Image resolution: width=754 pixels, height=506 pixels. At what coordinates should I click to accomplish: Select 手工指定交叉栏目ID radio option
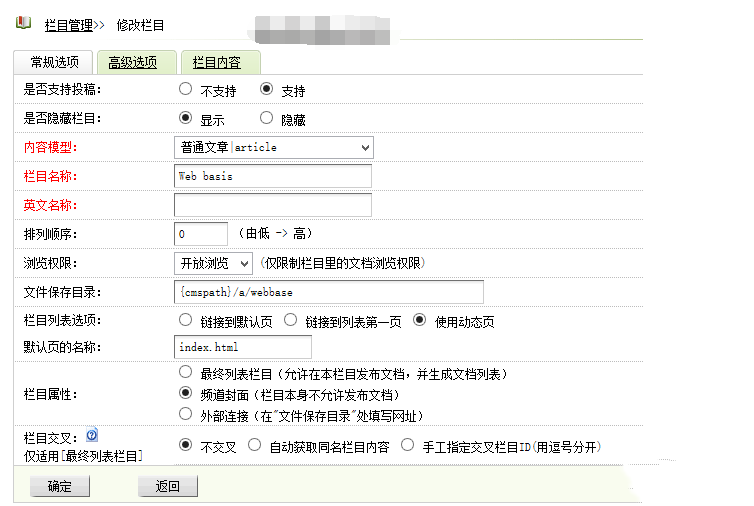click(407, 446)
